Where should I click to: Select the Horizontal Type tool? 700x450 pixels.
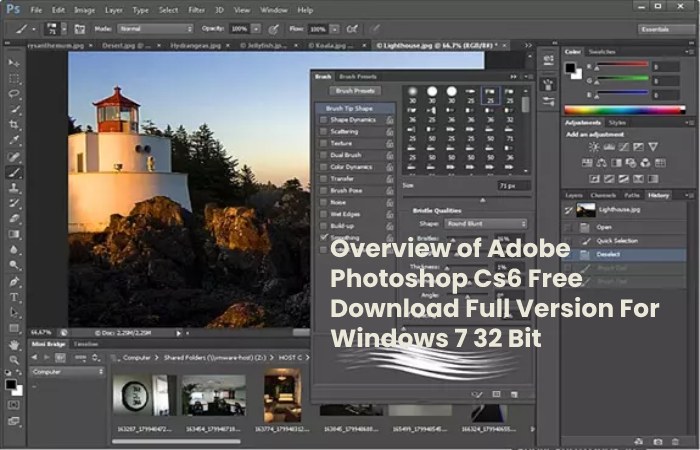point(14,297)
